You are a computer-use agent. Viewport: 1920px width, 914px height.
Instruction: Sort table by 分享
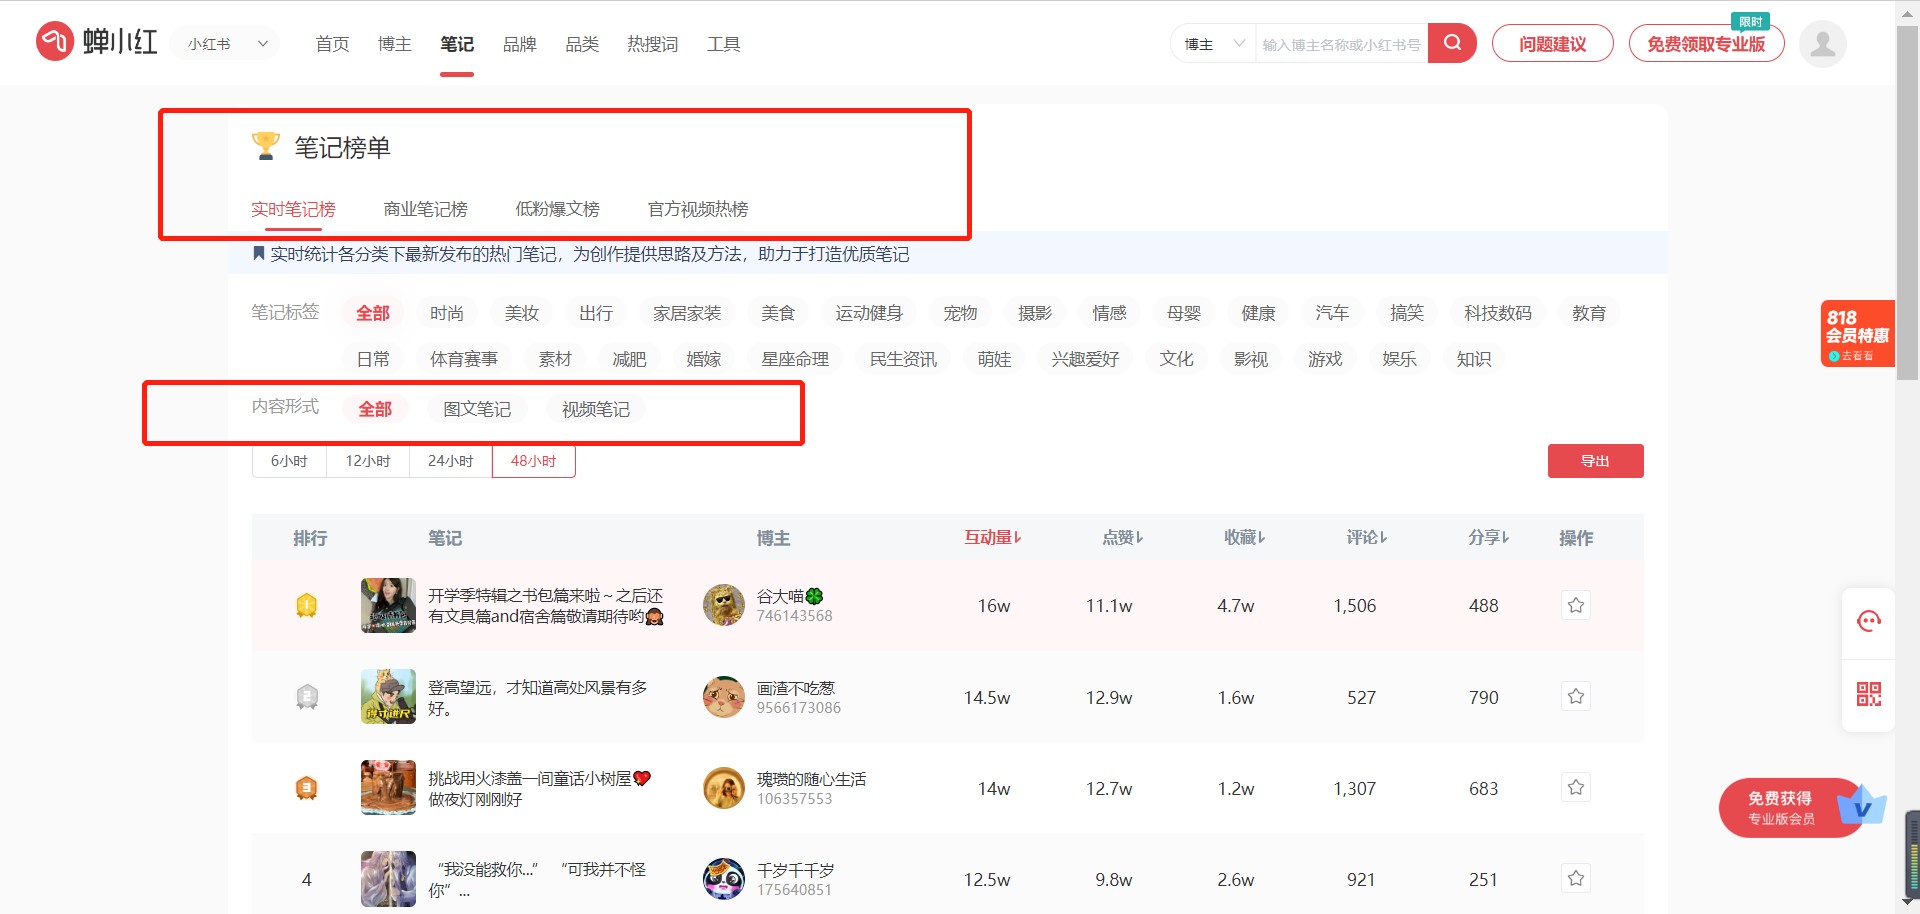(1488, 538)
